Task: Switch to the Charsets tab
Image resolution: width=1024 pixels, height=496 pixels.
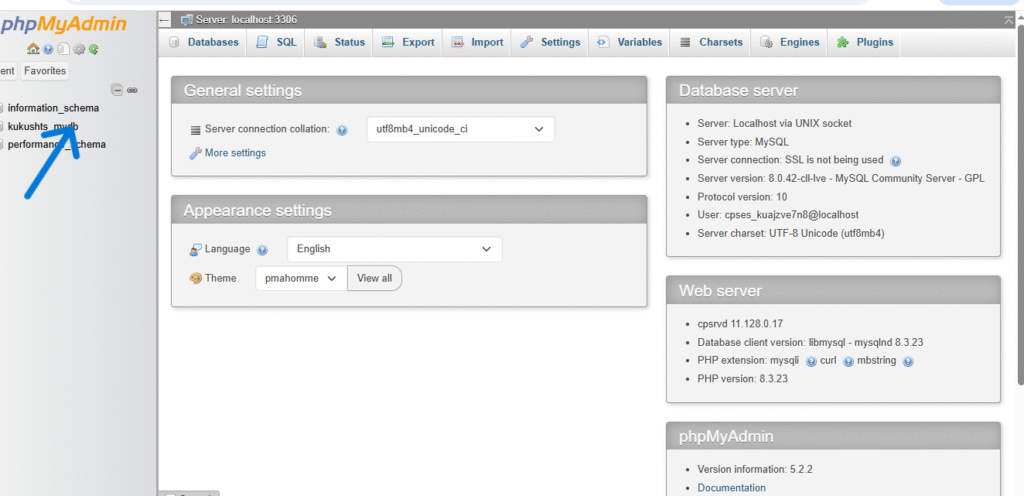Action: (x=711, y=42)
